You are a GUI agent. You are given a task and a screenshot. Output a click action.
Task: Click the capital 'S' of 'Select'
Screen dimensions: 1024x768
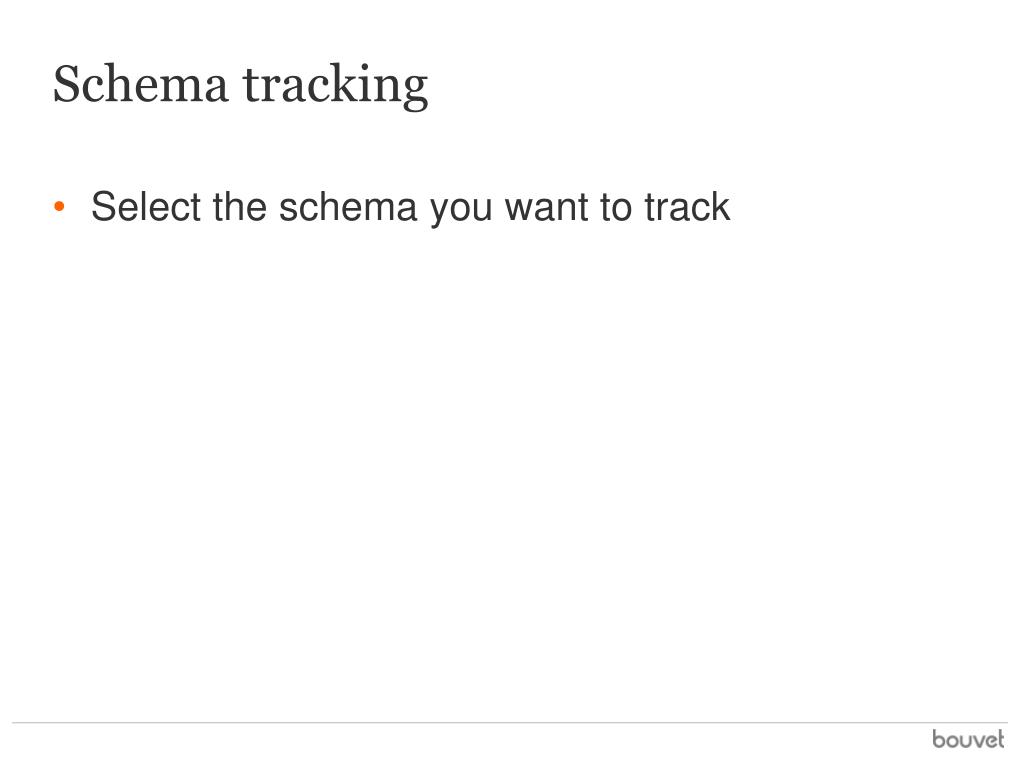[103, 206]
